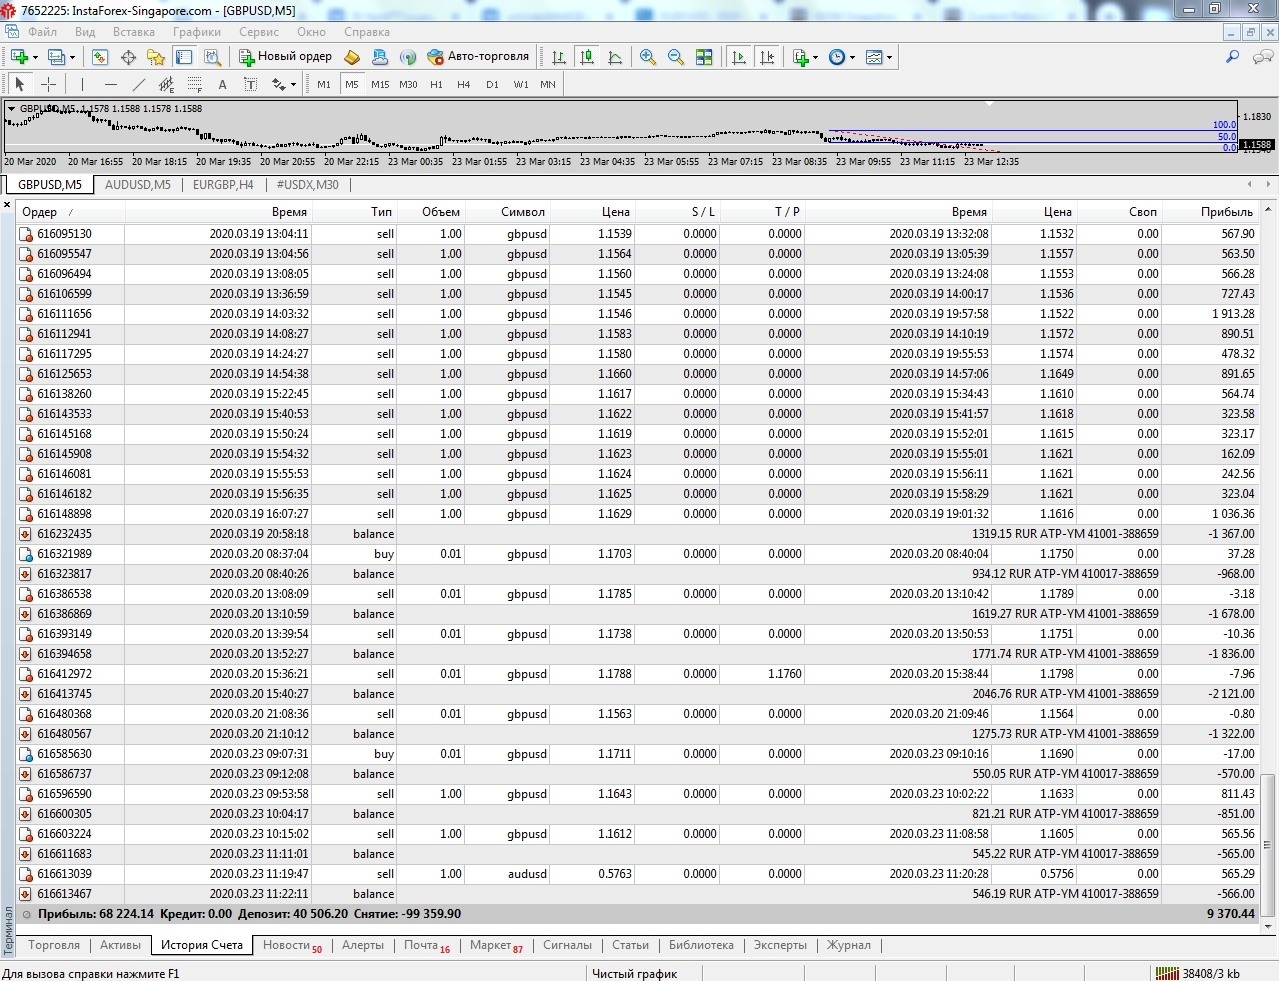This screenshot has height=981, width=1279.
Task: Select the crosshair cursor tool
Action: [48, 85]
